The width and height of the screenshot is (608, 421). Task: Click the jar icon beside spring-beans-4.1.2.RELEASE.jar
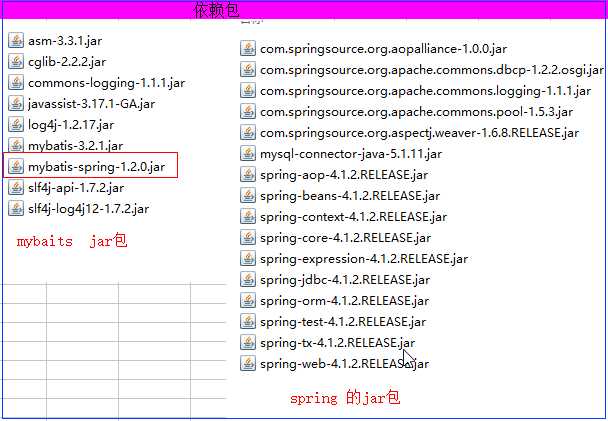(x=248, y=195)
